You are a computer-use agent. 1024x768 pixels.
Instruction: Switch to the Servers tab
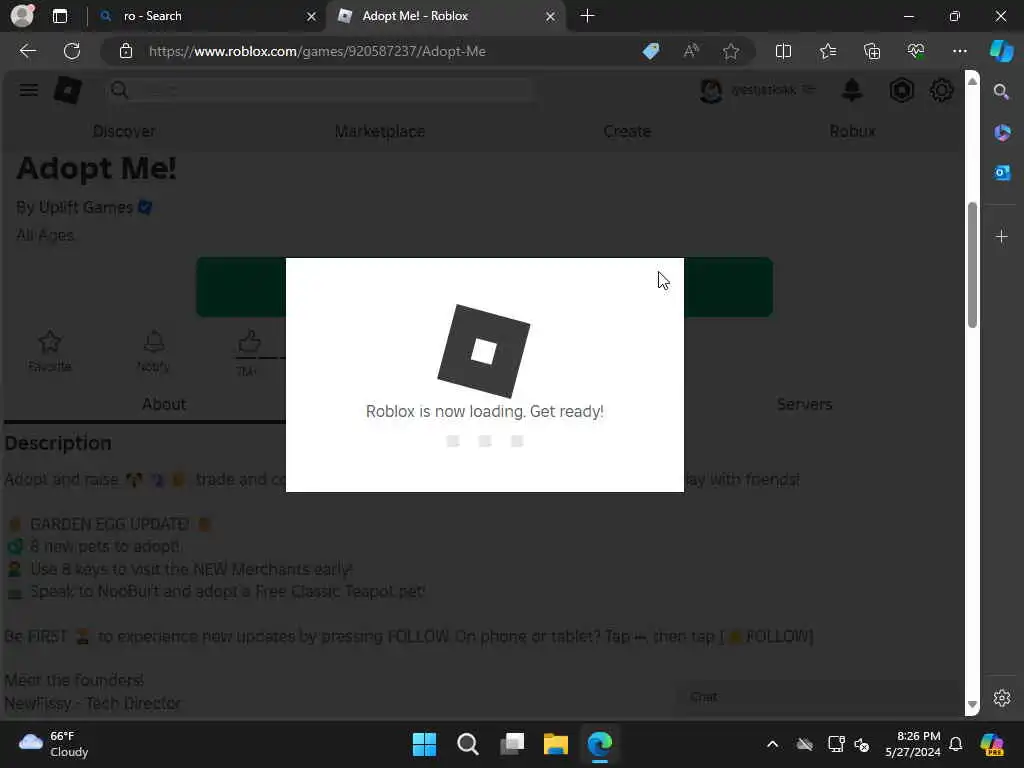pos(805,404)
